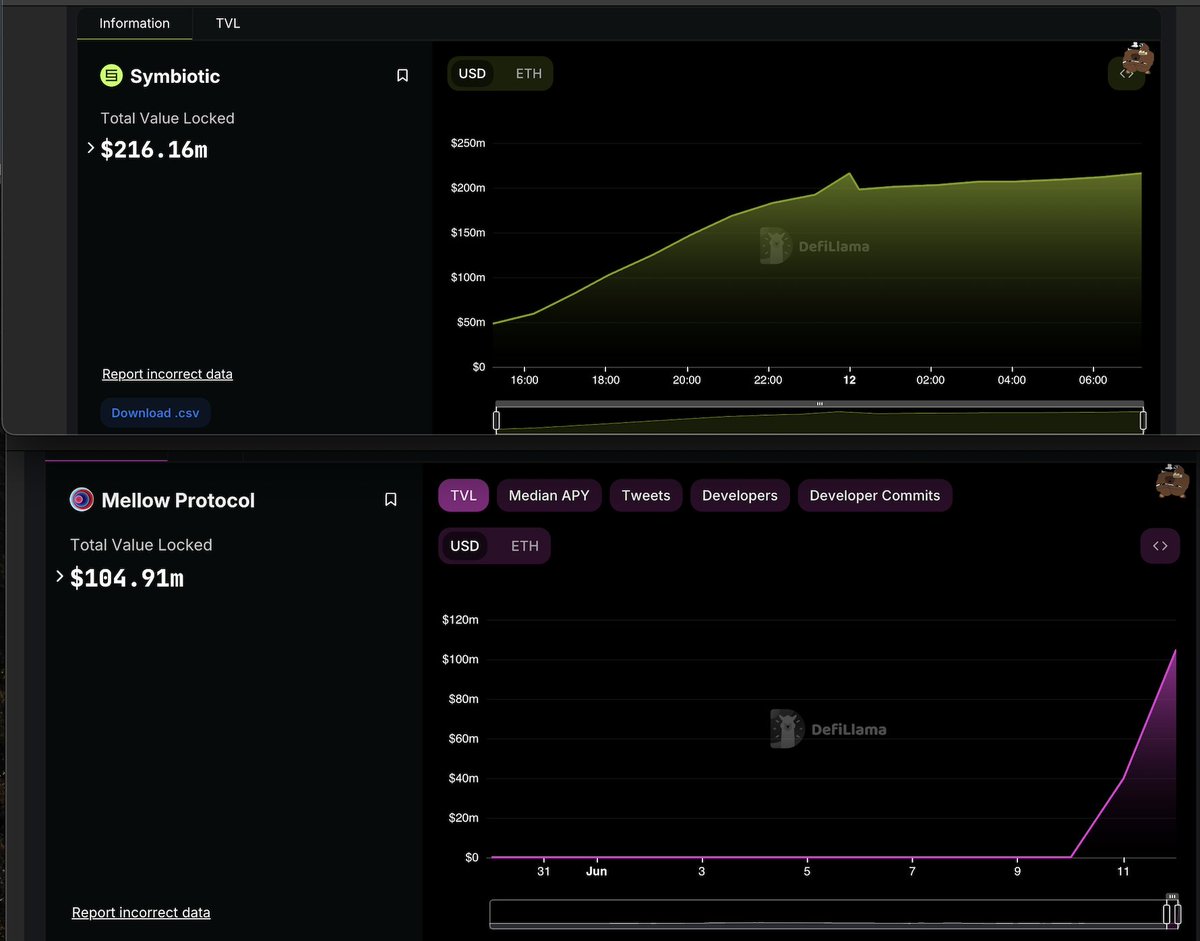Switch Mellow chart to USD
This screenshot has height=941, width=1200.
[x=465, y=546]
